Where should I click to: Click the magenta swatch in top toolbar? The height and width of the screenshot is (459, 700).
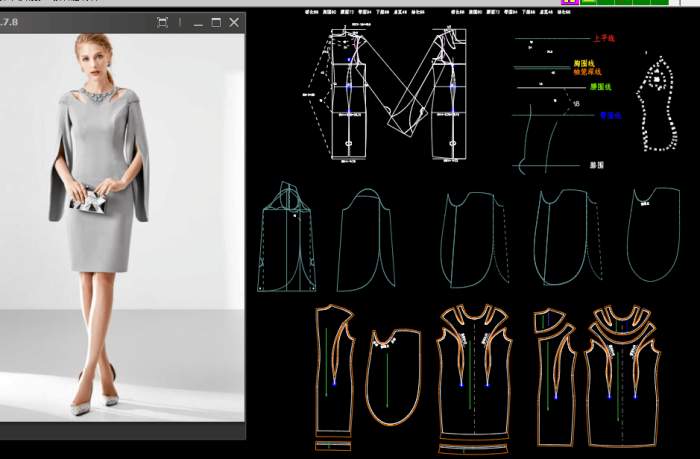(570, 3)
